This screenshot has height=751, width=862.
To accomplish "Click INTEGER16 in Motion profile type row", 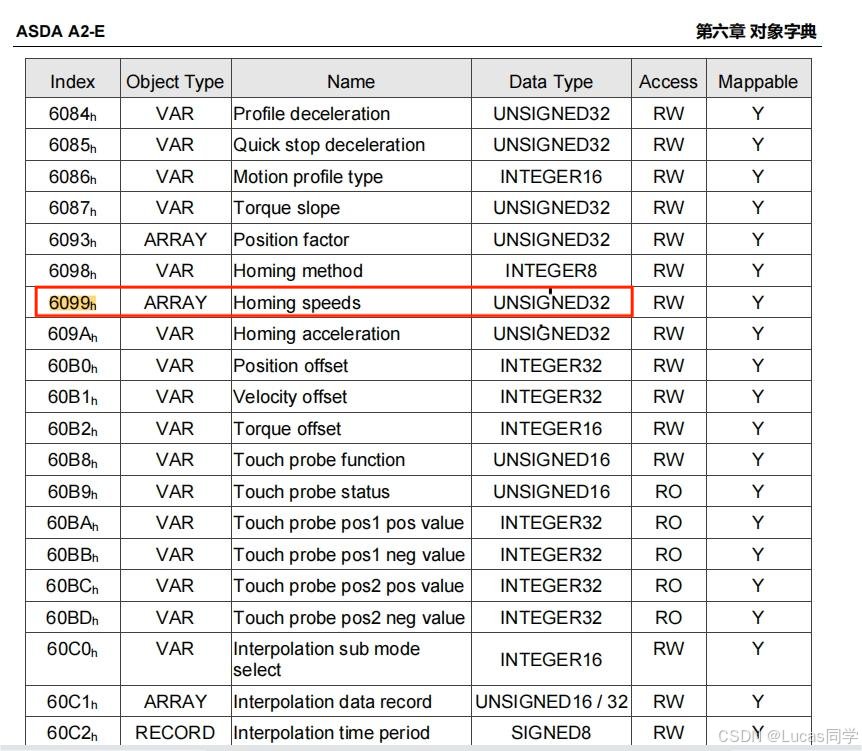I will click(551, 177).
